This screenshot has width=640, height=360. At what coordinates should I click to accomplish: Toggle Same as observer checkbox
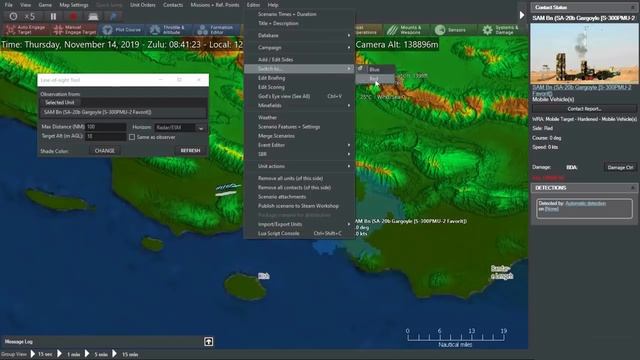[132, 137]
